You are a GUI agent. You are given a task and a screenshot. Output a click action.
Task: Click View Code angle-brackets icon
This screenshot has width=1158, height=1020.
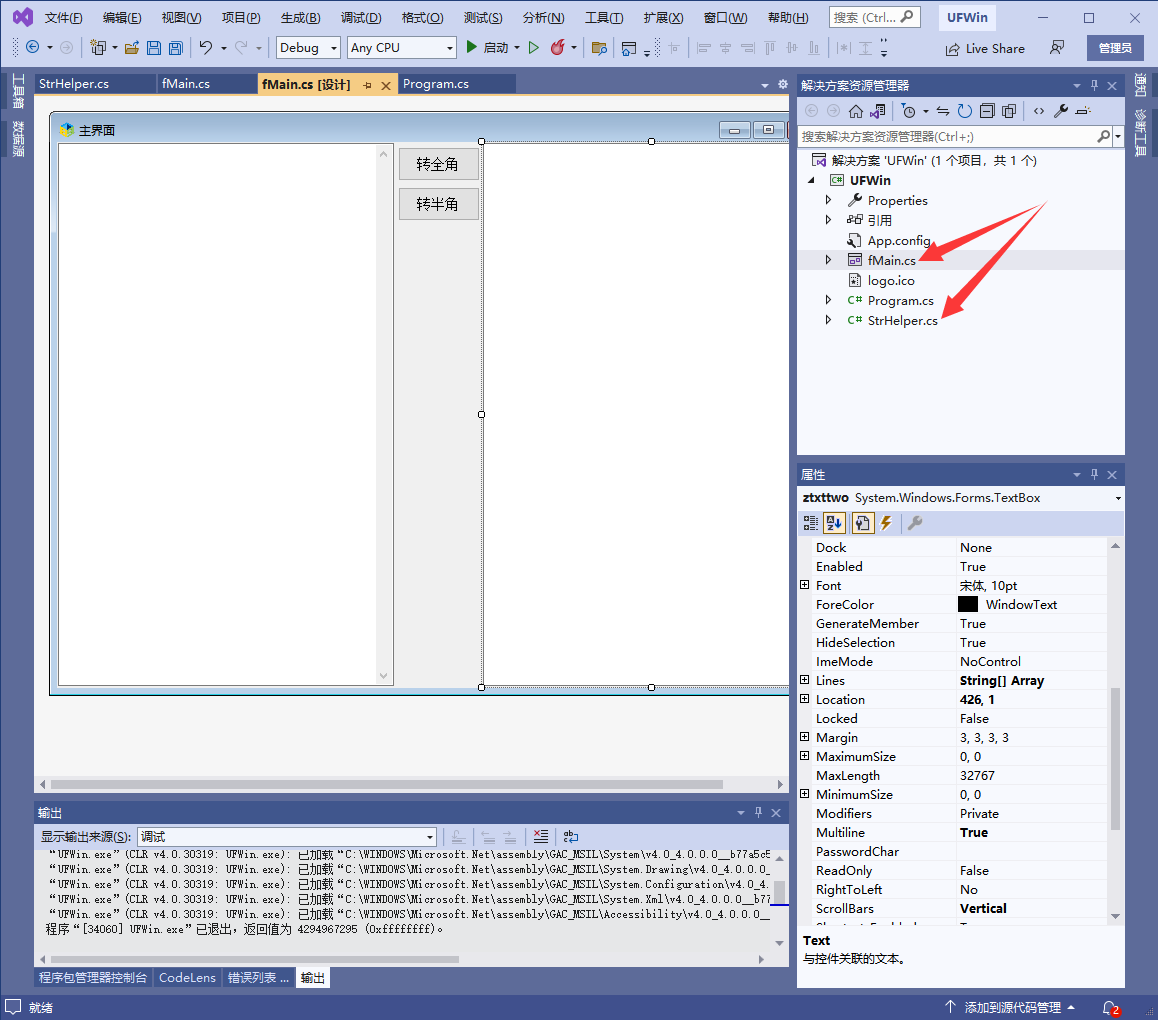1039,111
